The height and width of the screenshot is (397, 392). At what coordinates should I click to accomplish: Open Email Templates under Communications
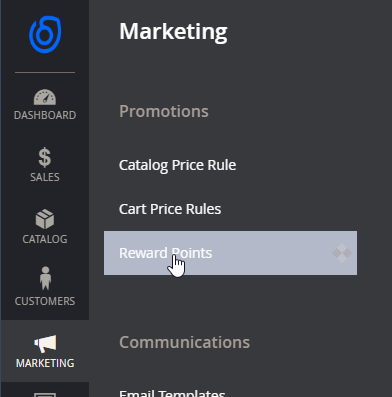click(x=172, y=393)
